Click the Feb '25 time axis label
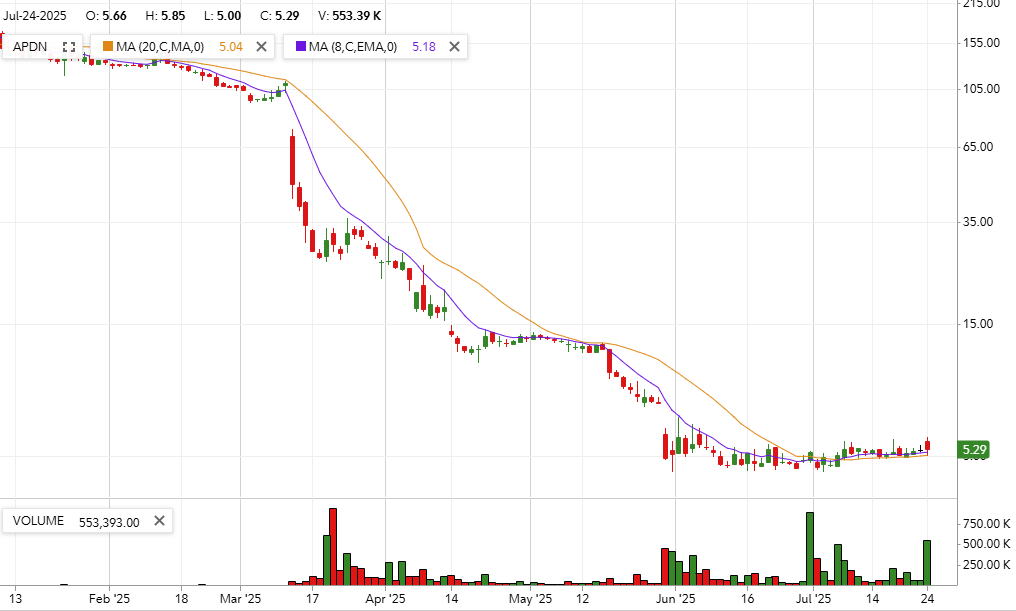This screenshot has height=611, width=1016. (109, 599)
